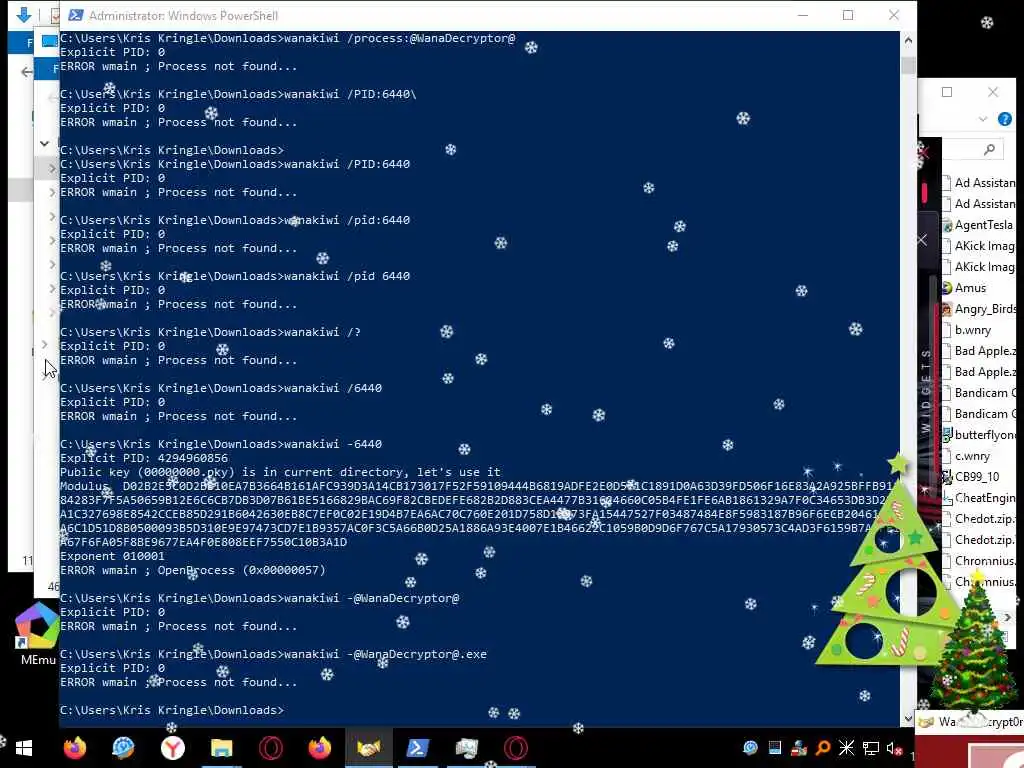The height and width of the screenshot is (768, 1024).
Task: Click the PowerShell window title text
Action: [184, 15]
